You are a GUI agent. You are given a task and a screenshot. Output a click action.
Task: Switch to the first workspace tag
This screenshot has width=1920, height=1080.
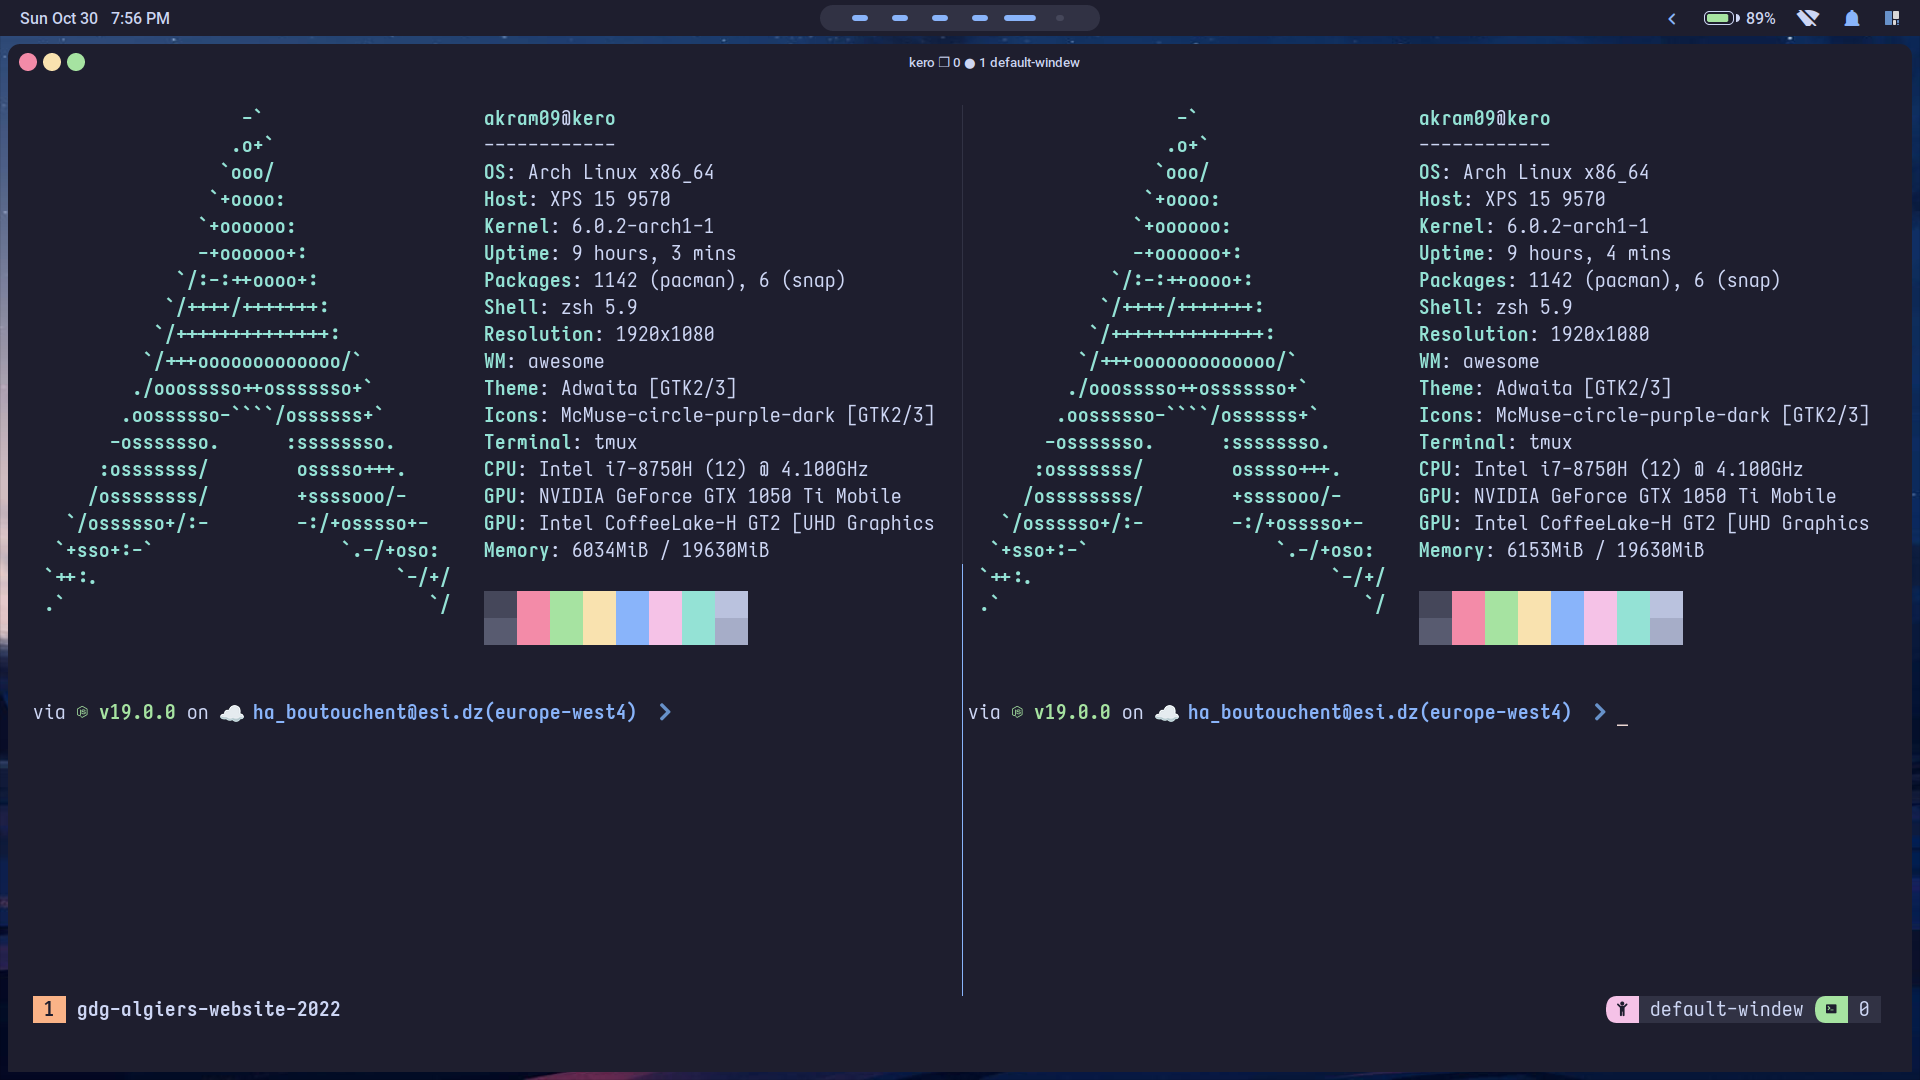pos(860,18)
